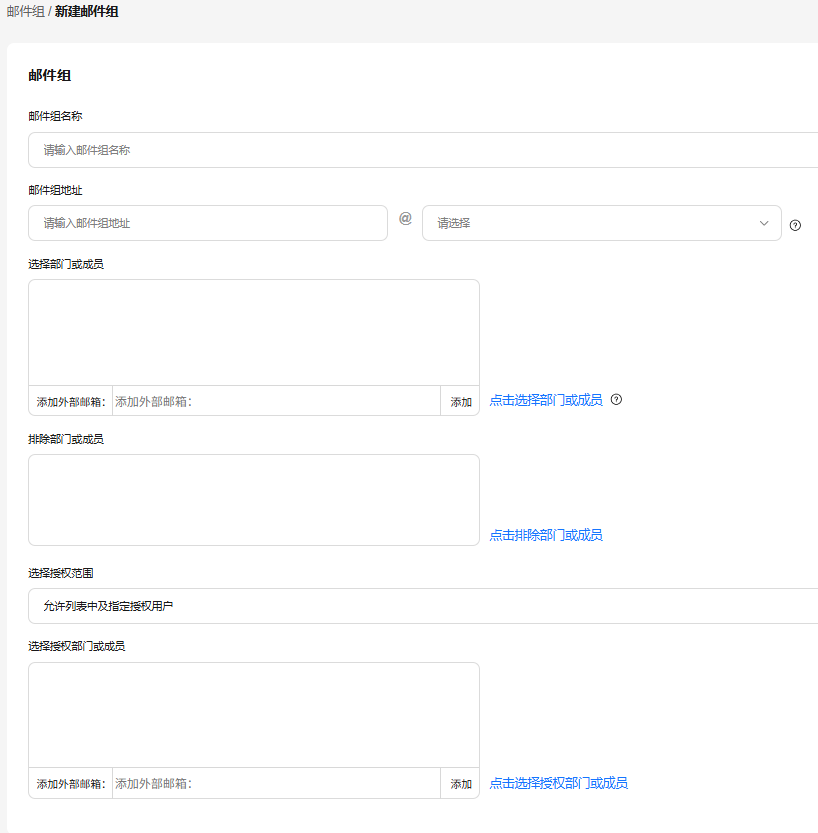Click 添加 button under 选择授权部门或成员
The width and height of the screenshot is (818, 833).
[461, 784]
